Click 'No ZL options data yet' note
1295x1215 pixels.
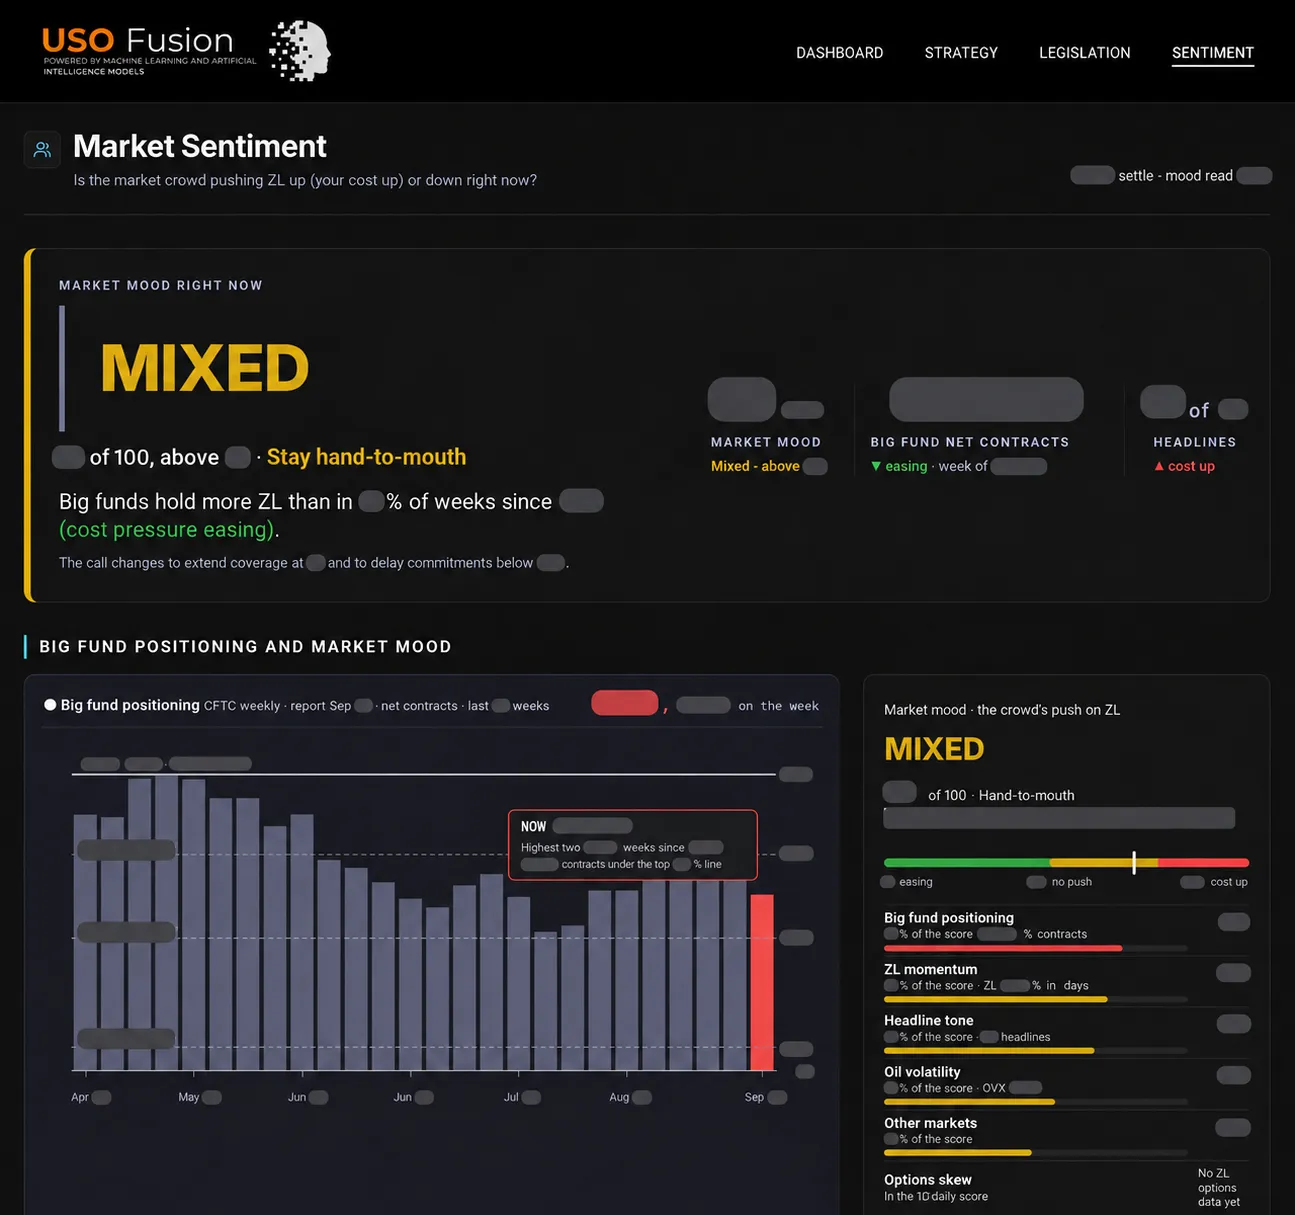[1219, 1188]
